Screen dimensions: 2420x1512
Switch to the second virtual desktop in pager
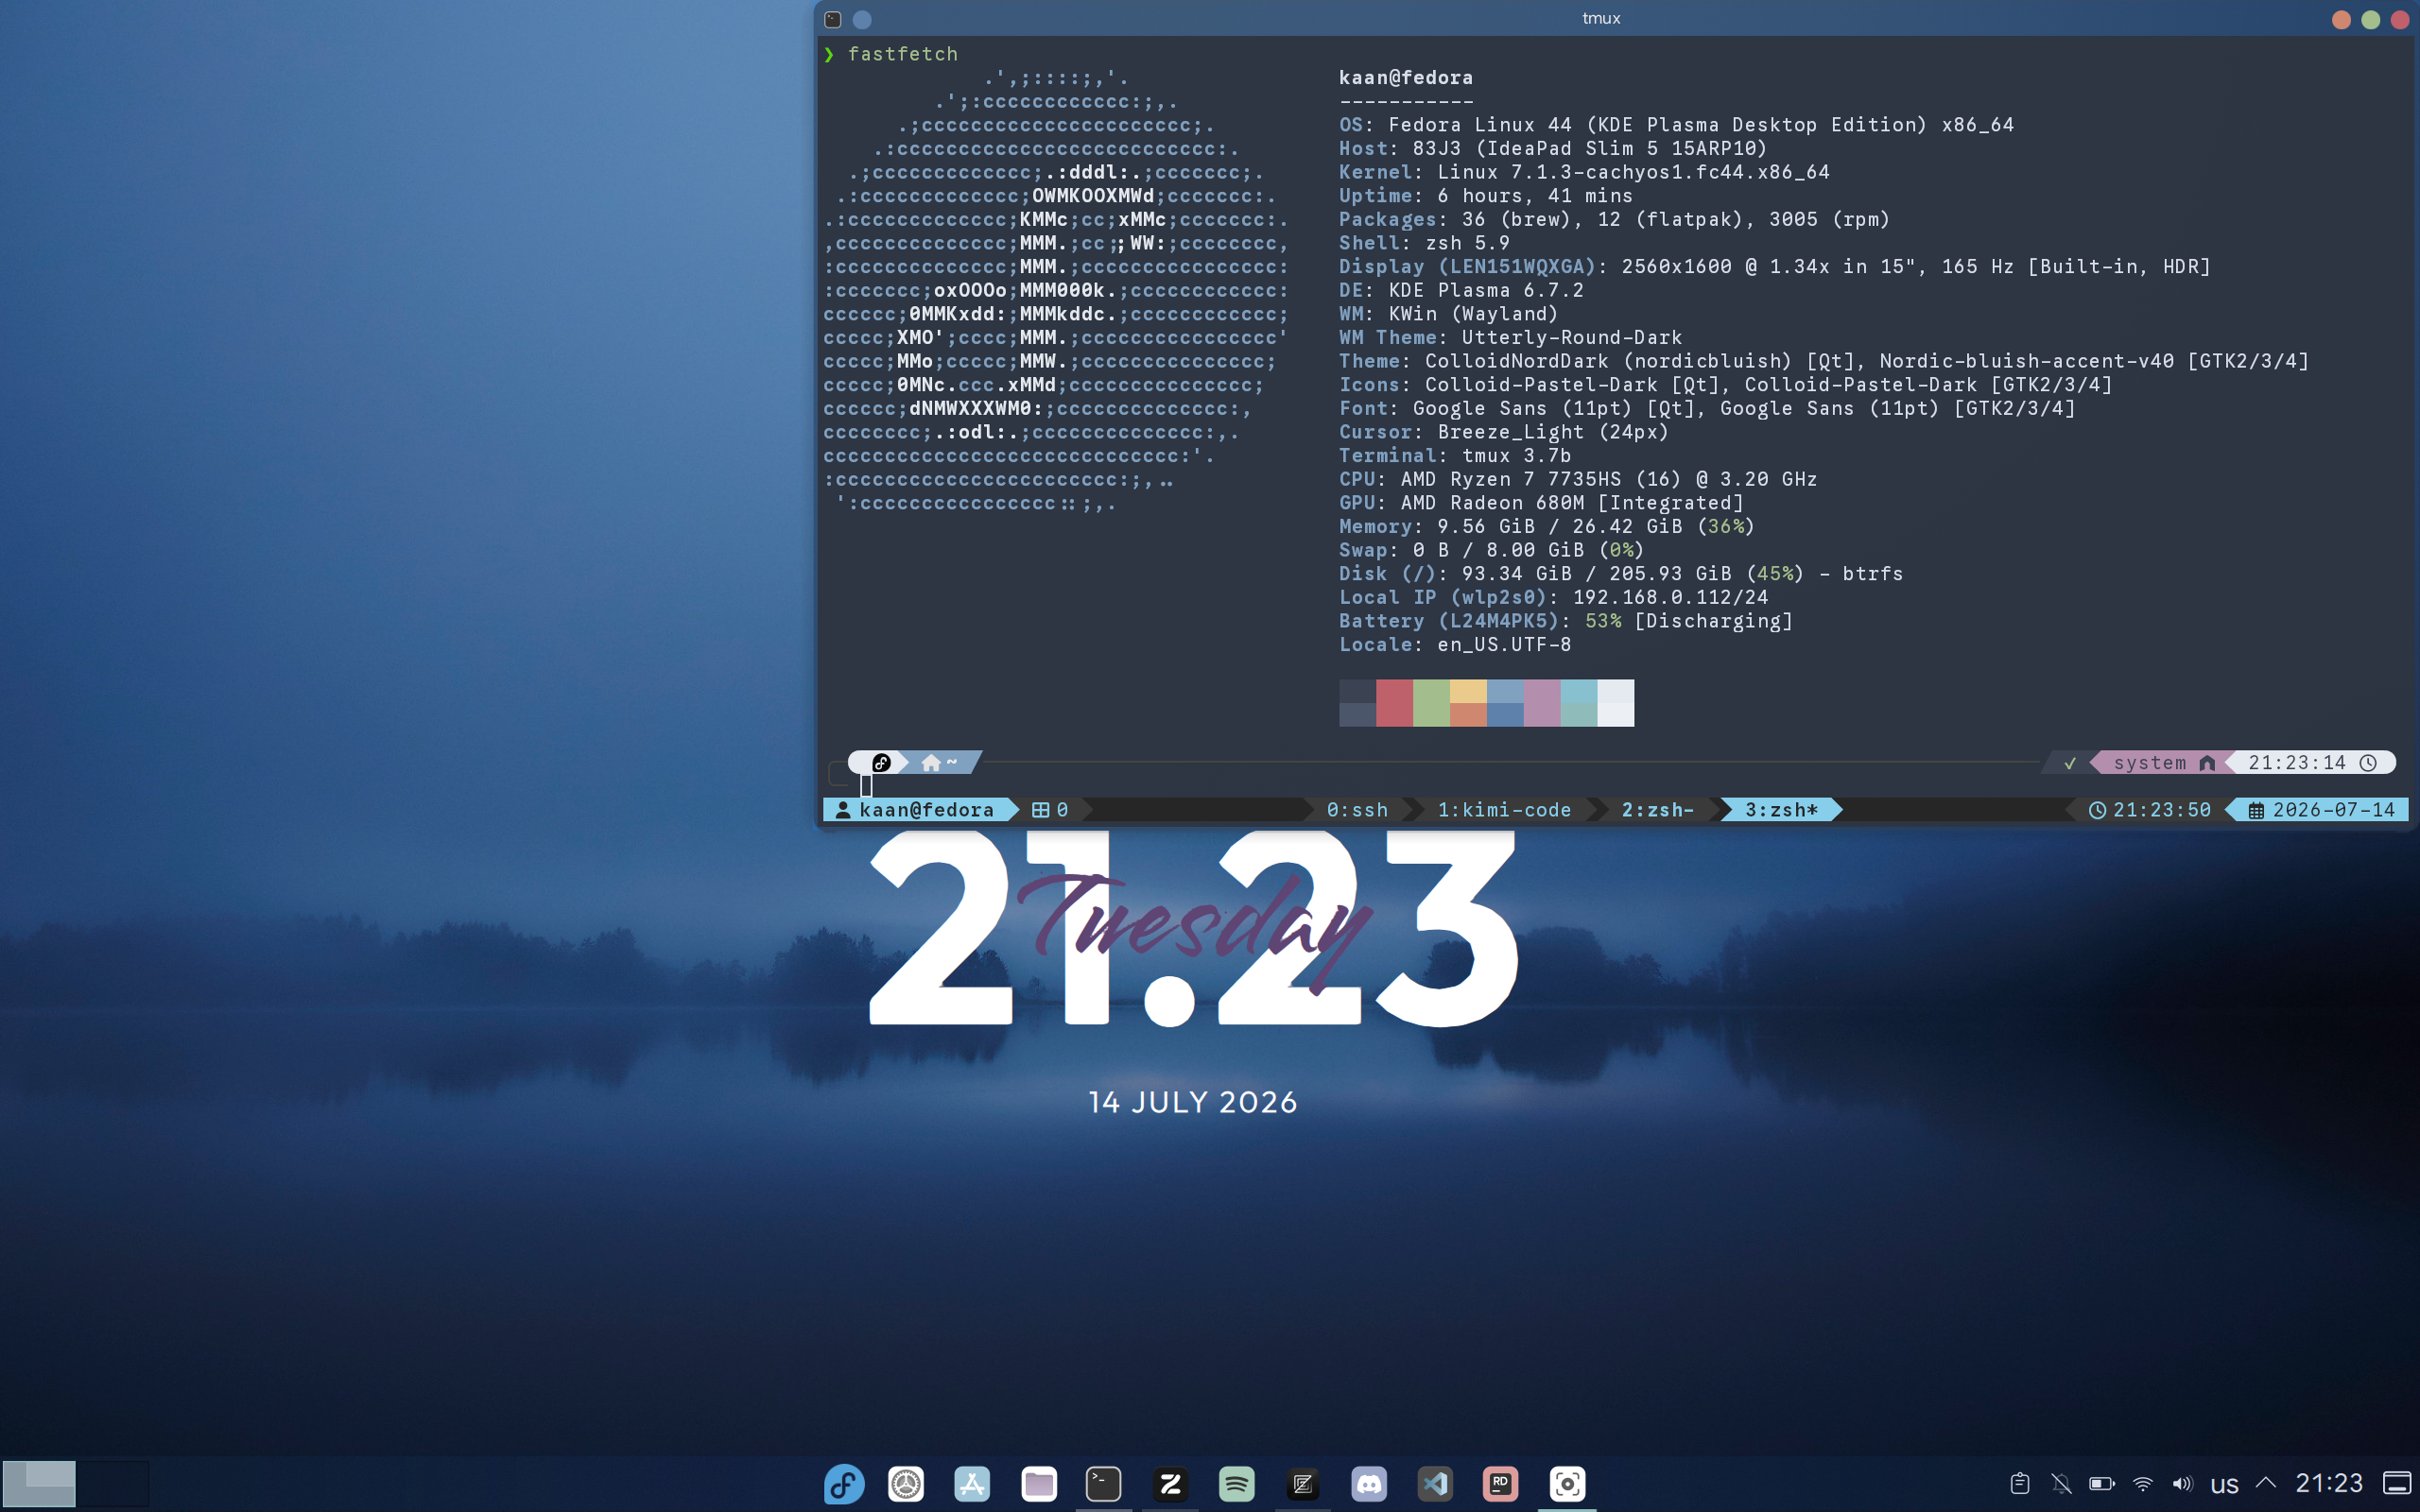pyautogui.click(x=113, y=1483)
